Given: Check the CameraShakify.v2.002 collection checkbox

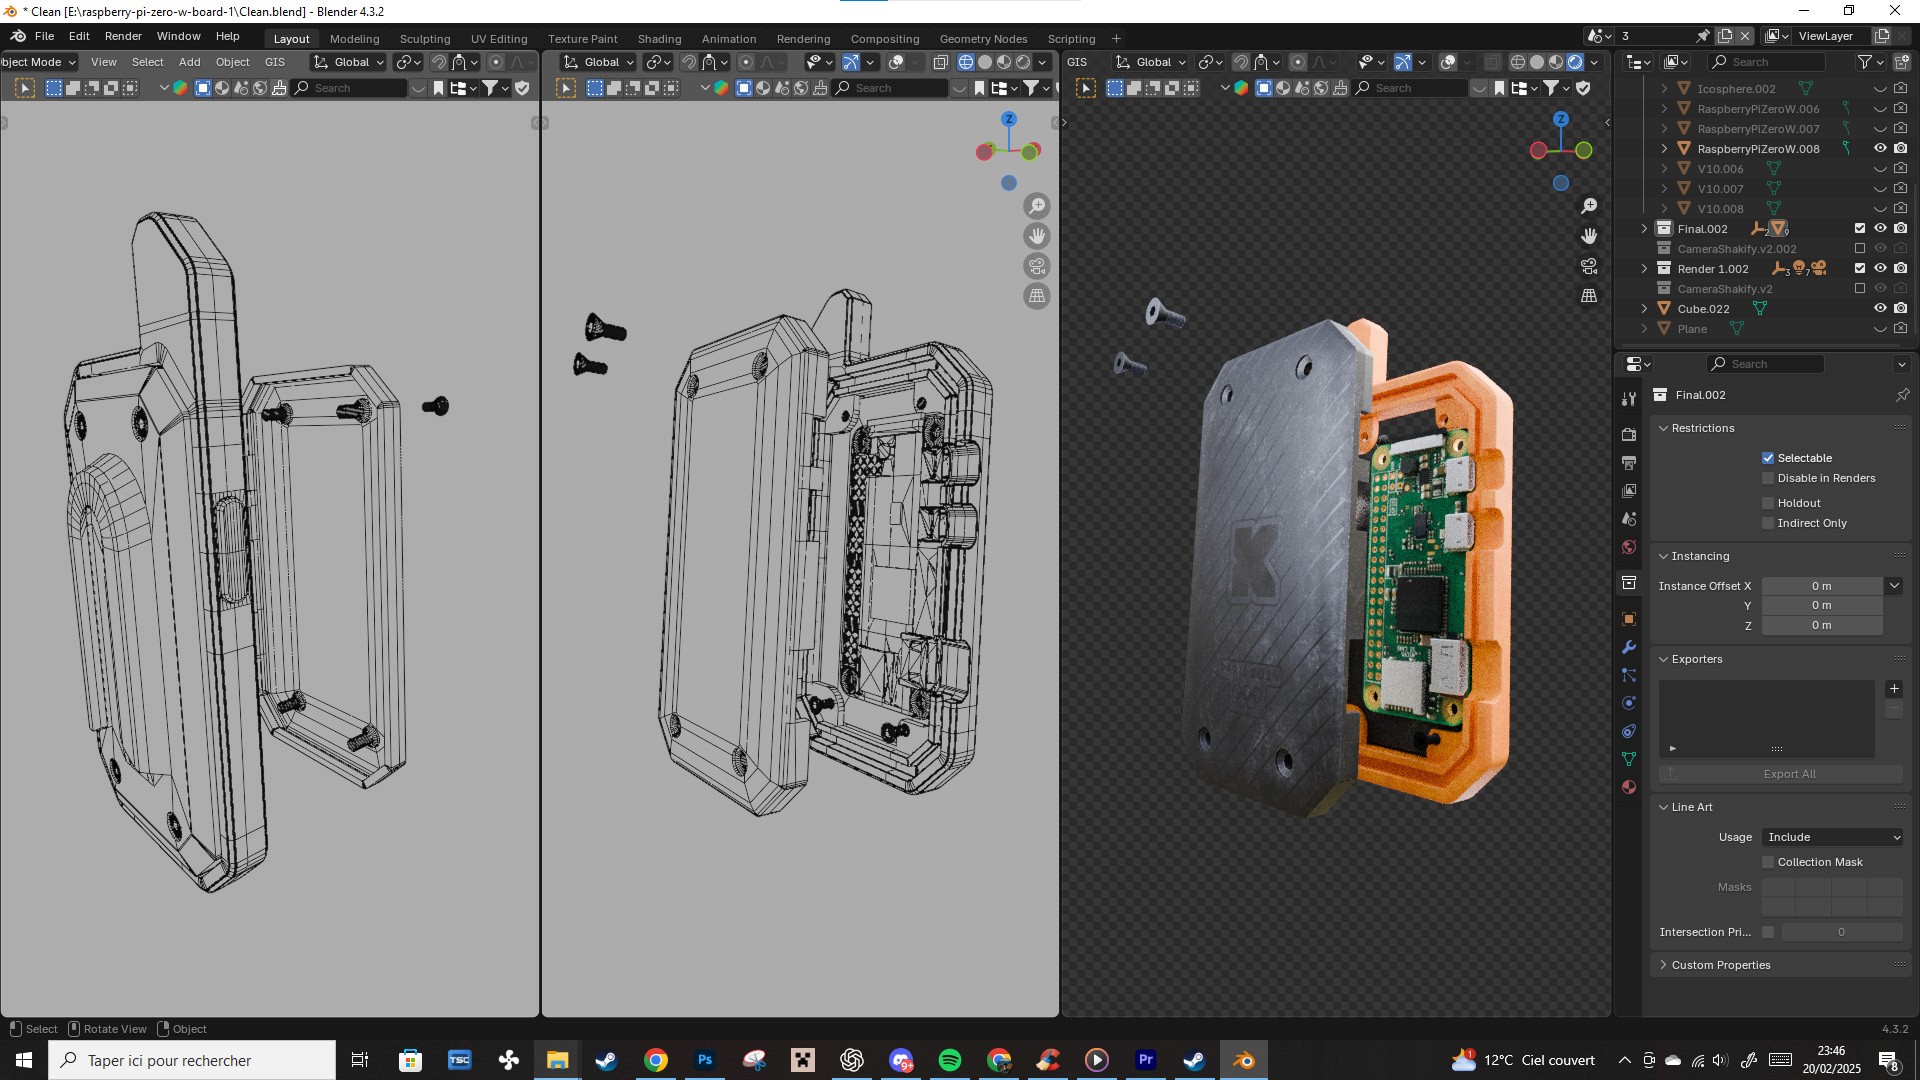Looking at the screenshot, I should (1860, 249).
